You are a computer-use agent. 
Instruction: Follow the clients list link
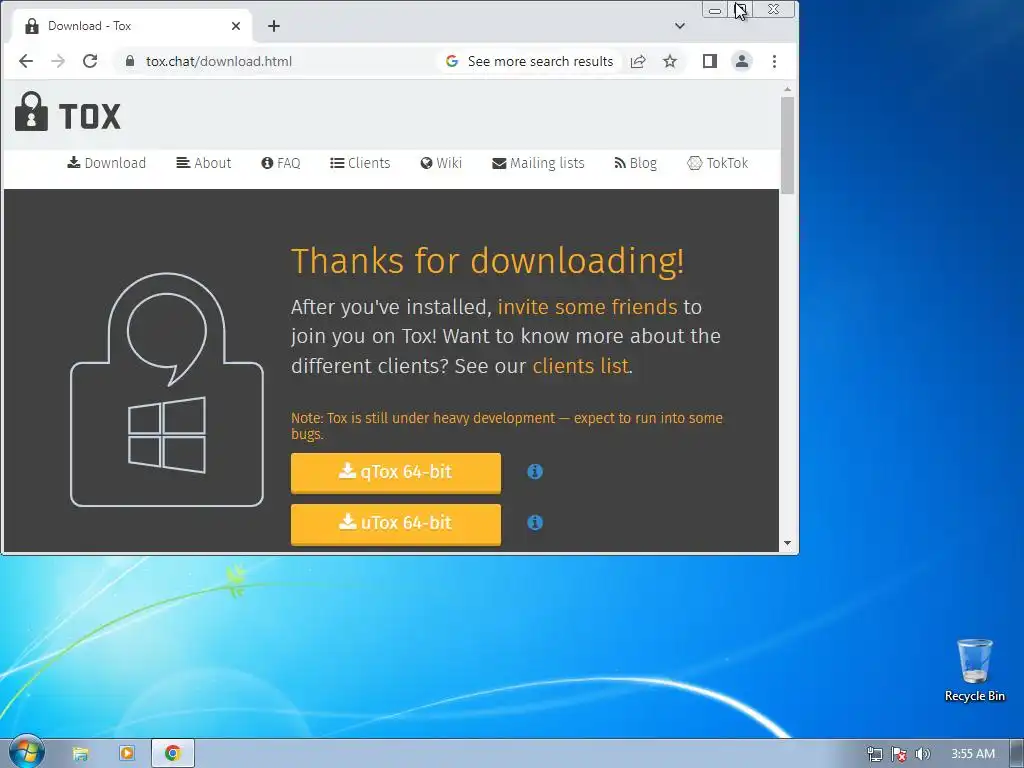pyautogui.click(x=581, y=366)
